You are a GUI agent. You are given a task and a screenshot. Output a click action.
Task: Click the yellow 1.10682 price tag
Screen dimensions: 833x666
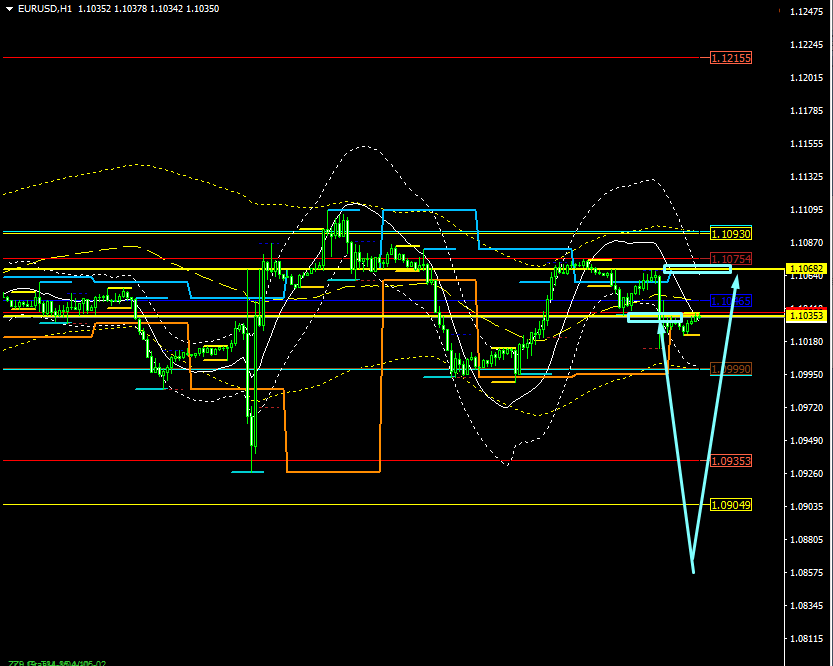coord(807,269)
